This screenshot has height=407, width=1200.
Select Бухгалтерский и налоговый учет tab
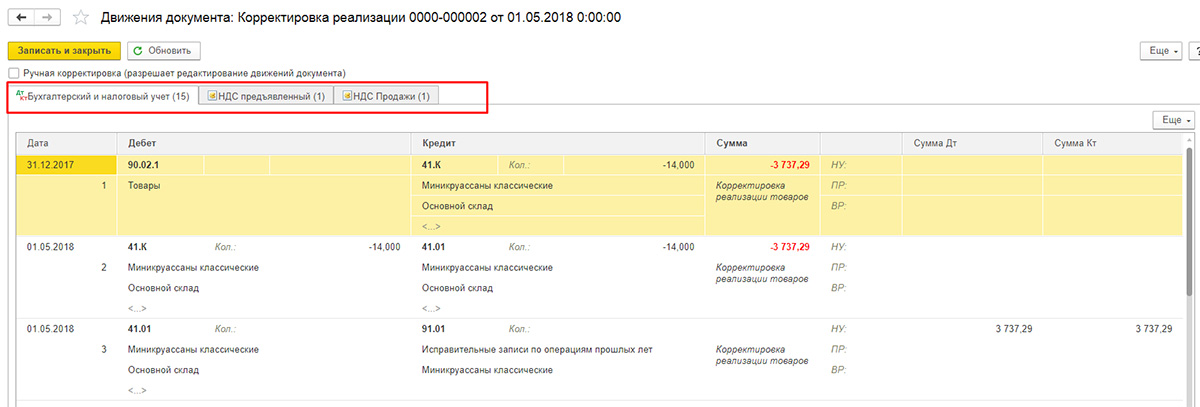tap(103, 96)
